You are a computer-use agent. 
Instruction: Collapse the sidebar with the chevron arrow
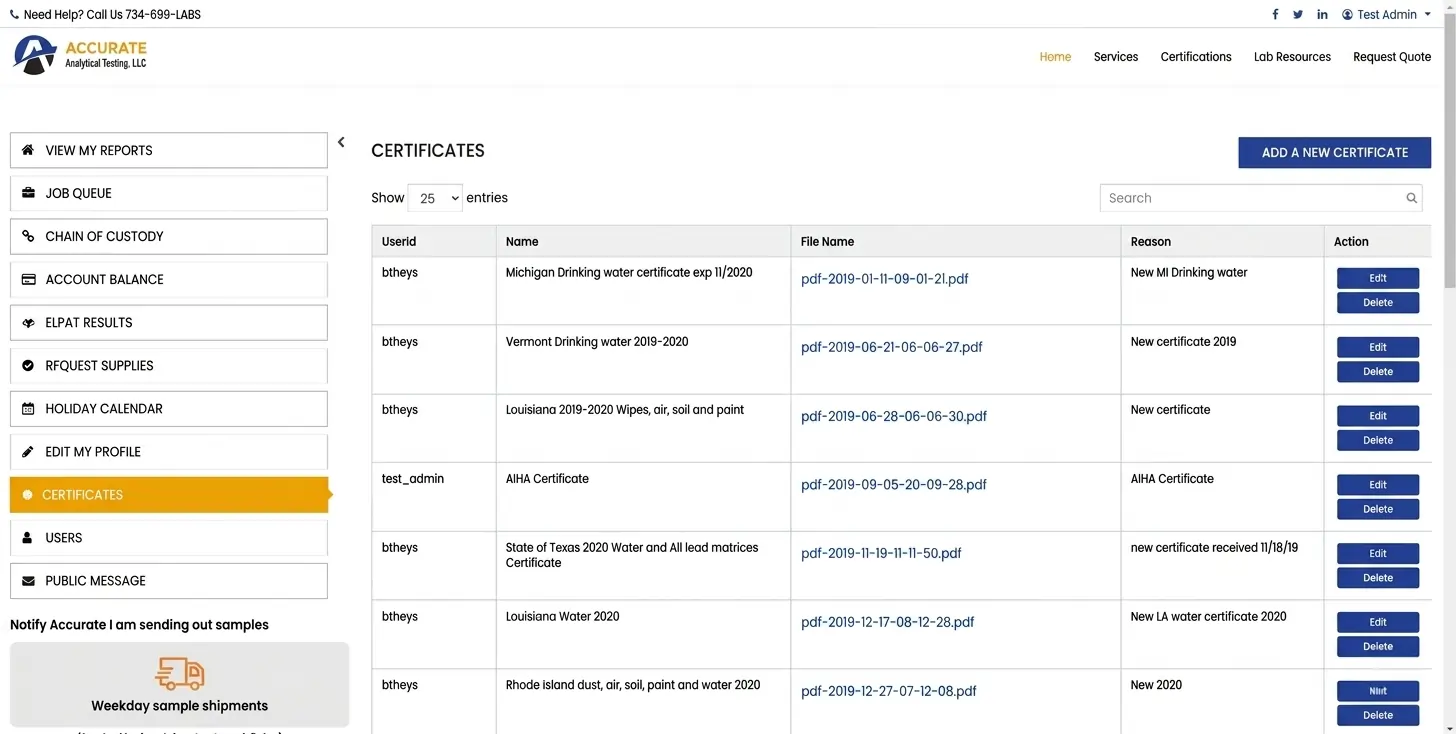coord(341,142)
